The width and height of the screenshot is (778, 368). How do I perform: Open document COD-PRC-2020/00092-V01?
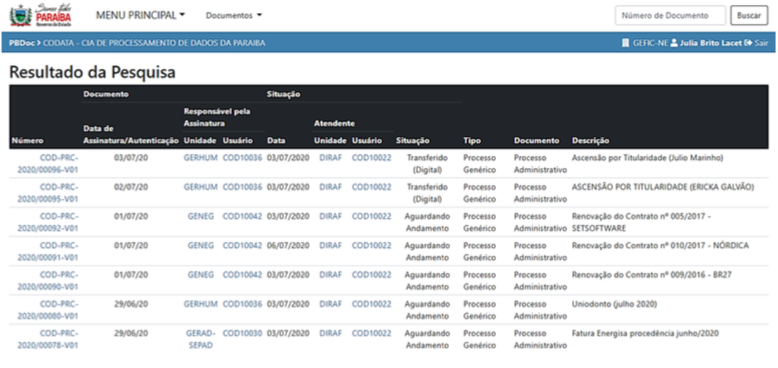pos(48,222)
